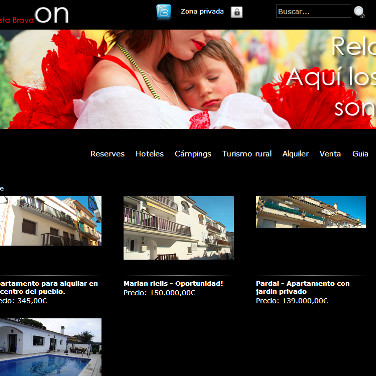Open 'Pardal - Apartamento con jardín privado' link

coord(303,288)
